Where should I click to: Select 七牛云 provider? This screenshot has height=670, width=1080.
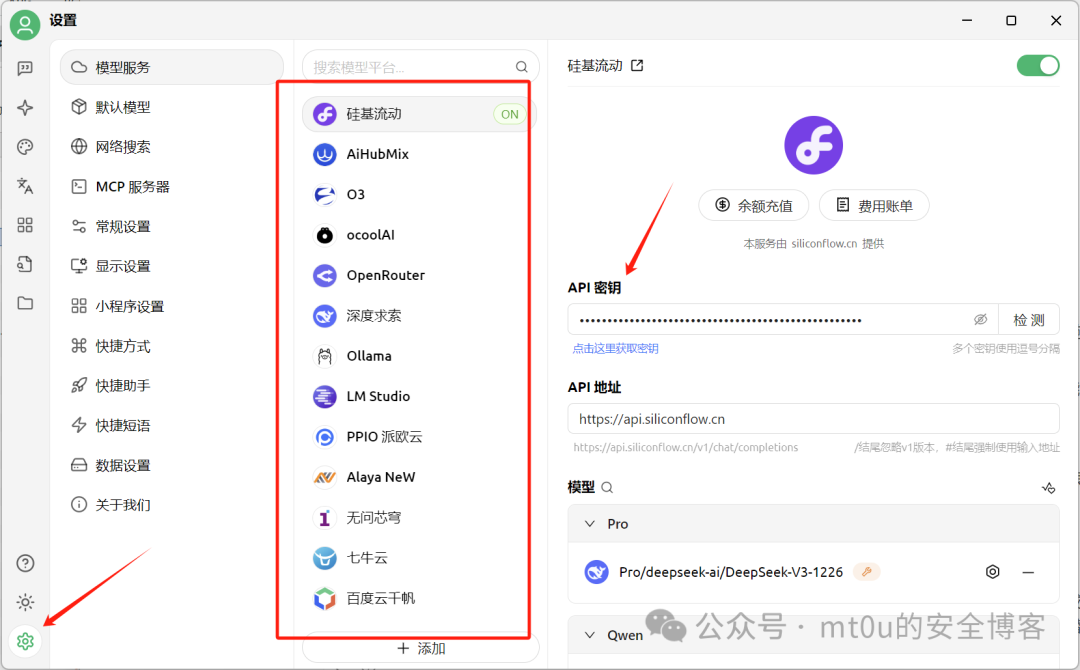coord(419,558)
